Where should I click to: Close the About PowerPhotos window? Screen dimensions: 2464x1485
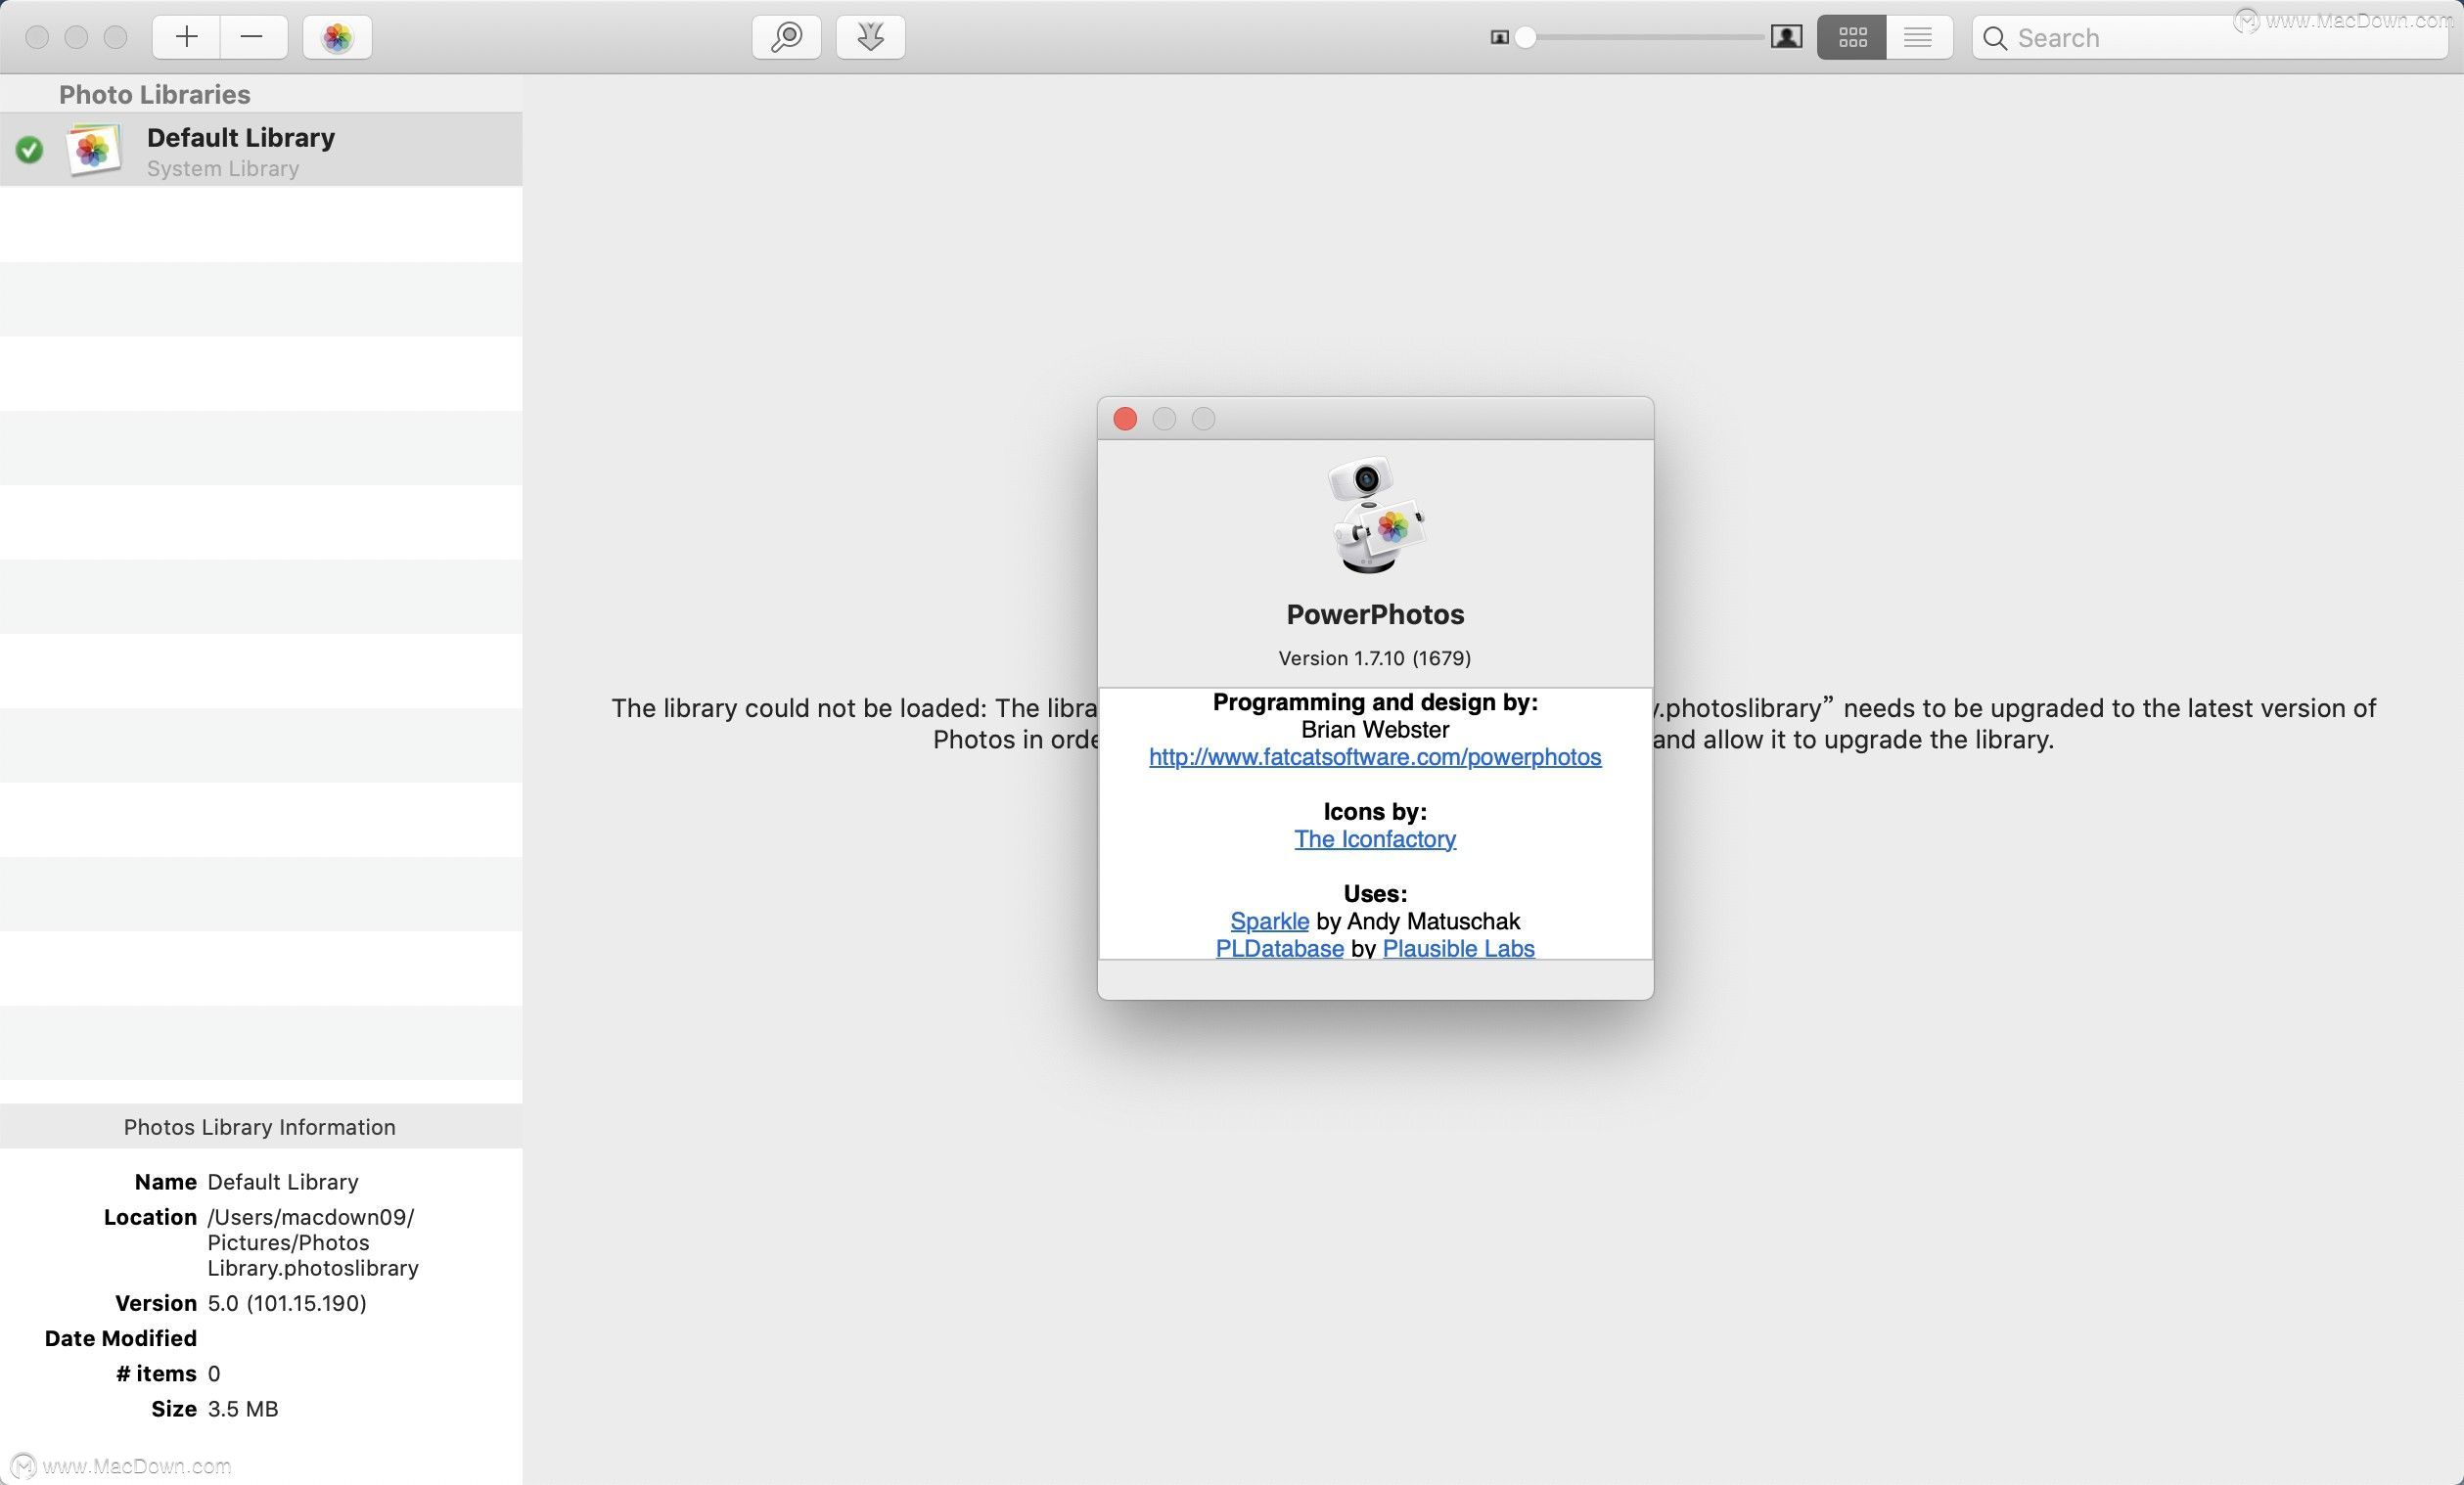point(1125,419)
